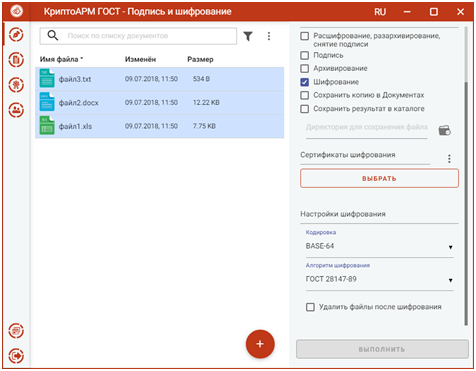
Task: Click the 7.75 KB size value
Action: [204, 126]
